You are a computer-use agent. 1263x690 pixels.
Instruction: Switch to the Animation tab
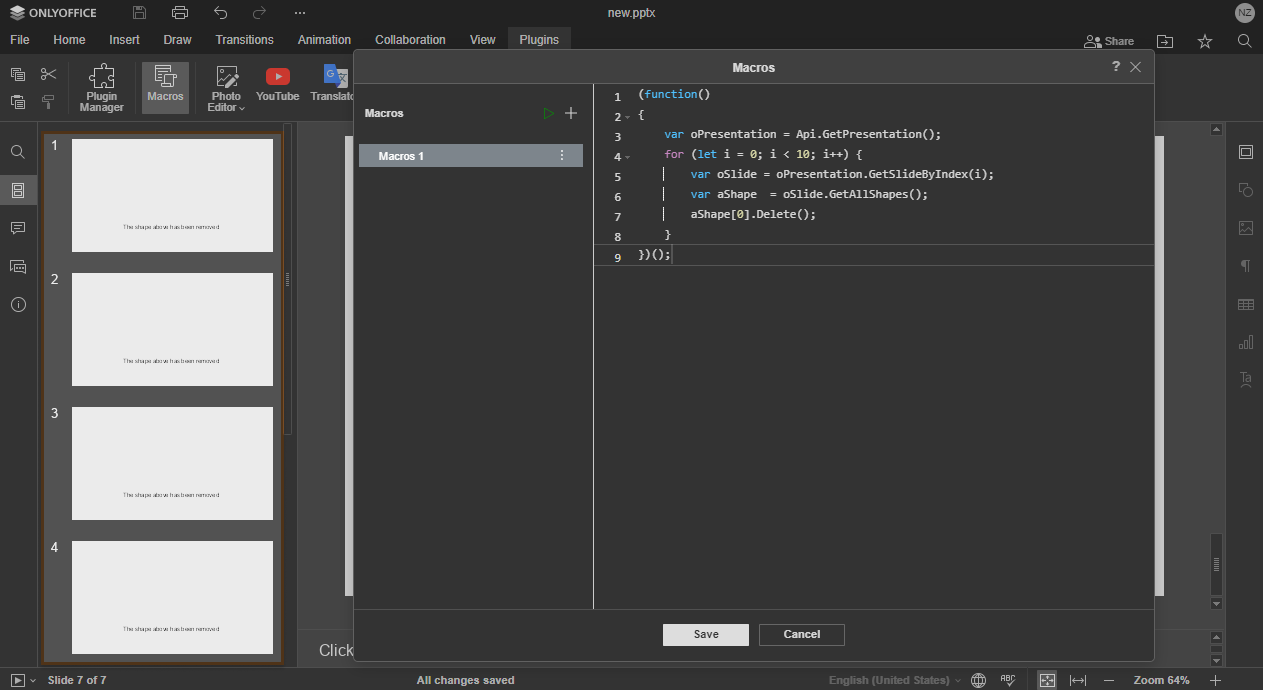[x=324, y=40]
